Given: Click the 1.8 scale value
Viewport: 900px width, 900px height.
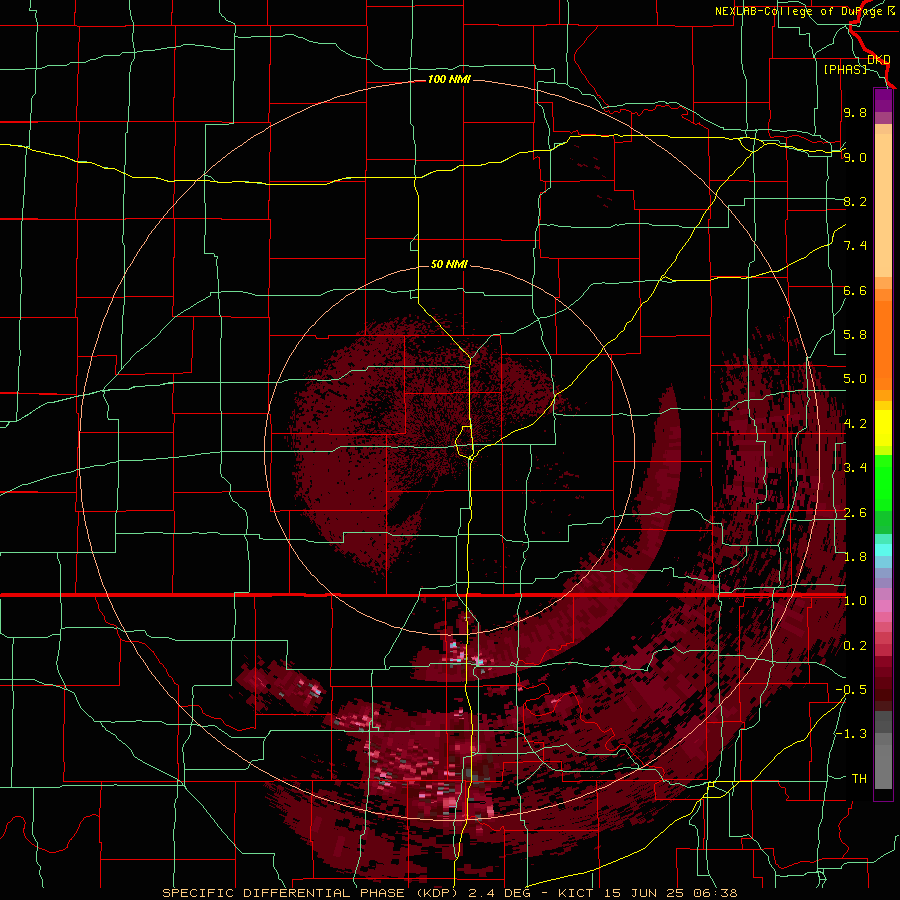Looking at the screenshot, I should (855, 557).
